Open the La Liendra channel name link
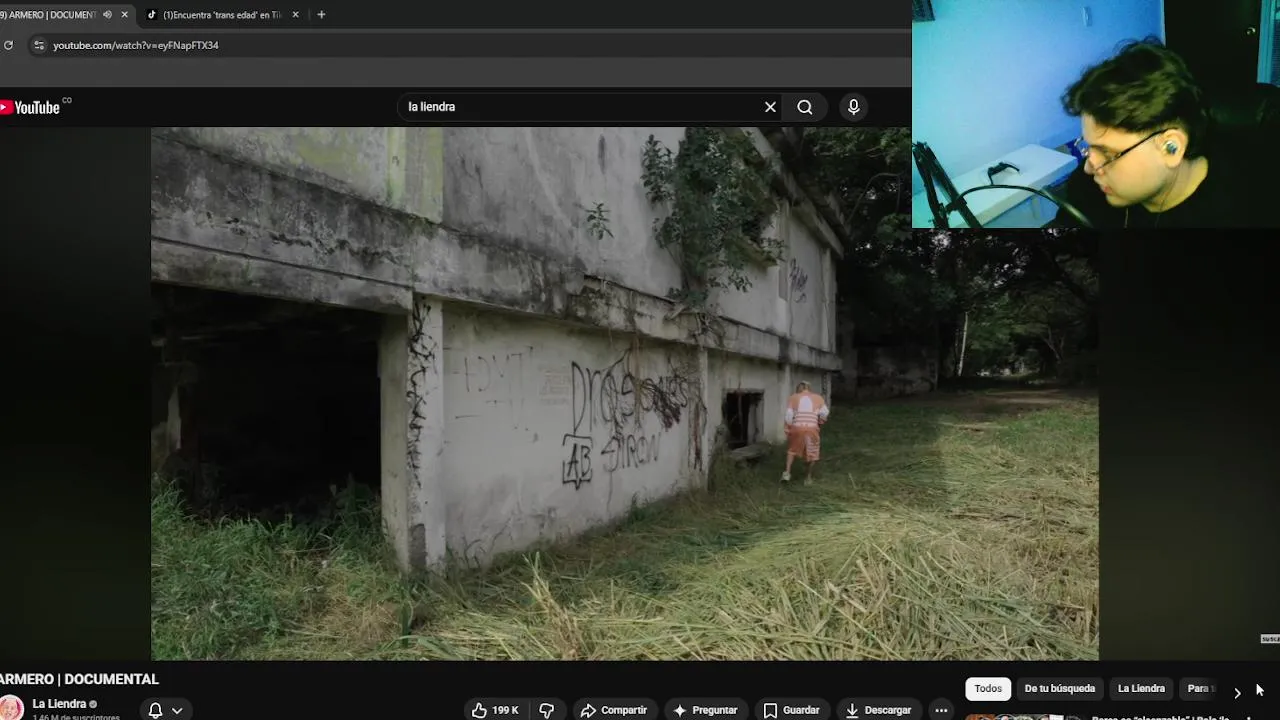1280x720 pixels. coord(59,704)
